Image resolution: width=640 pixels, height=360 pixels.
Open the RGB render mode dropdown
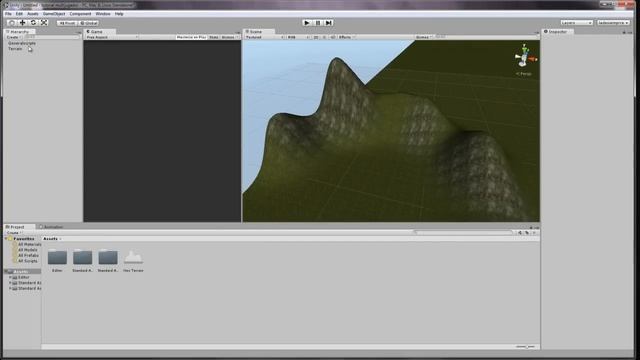298,37
